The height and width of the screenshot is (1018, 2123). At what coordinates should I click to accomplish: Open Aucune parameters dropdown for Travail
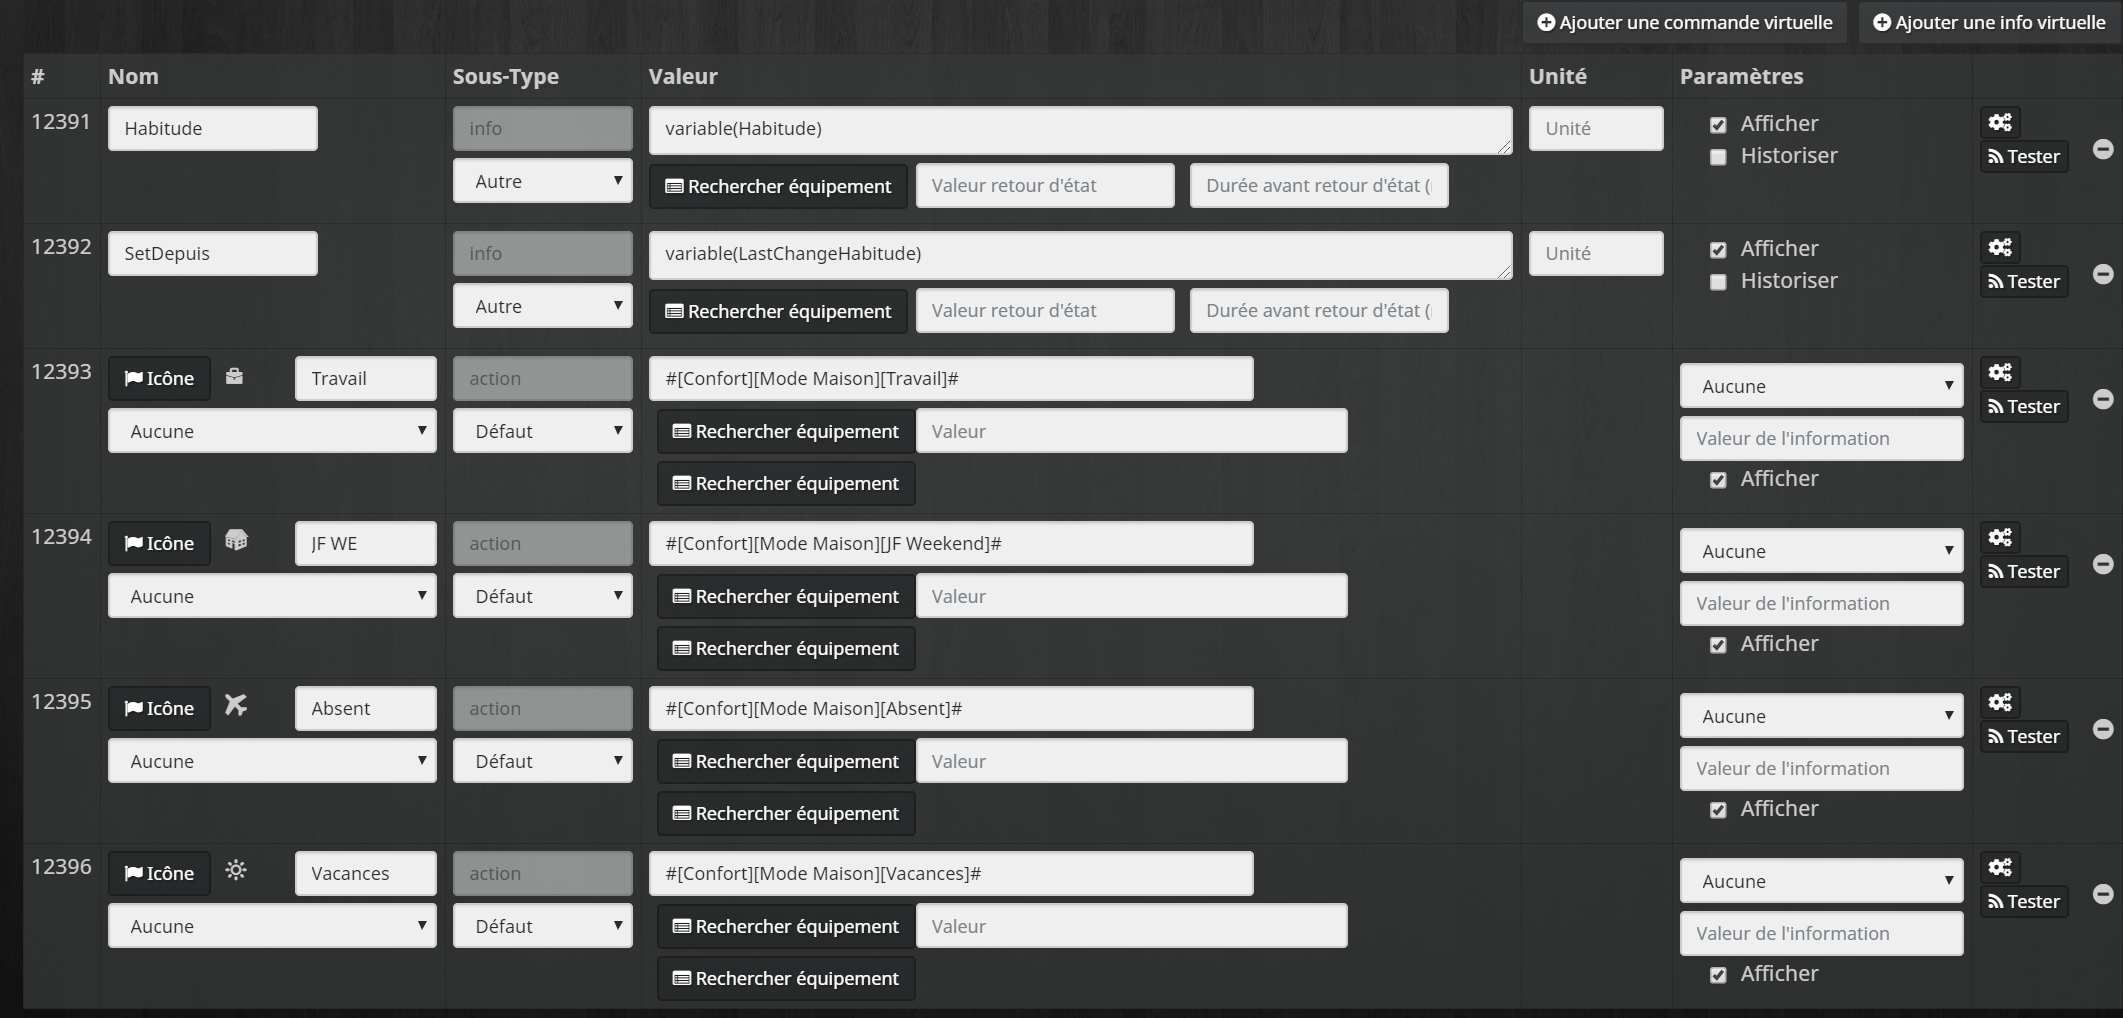pos(1822,386)
